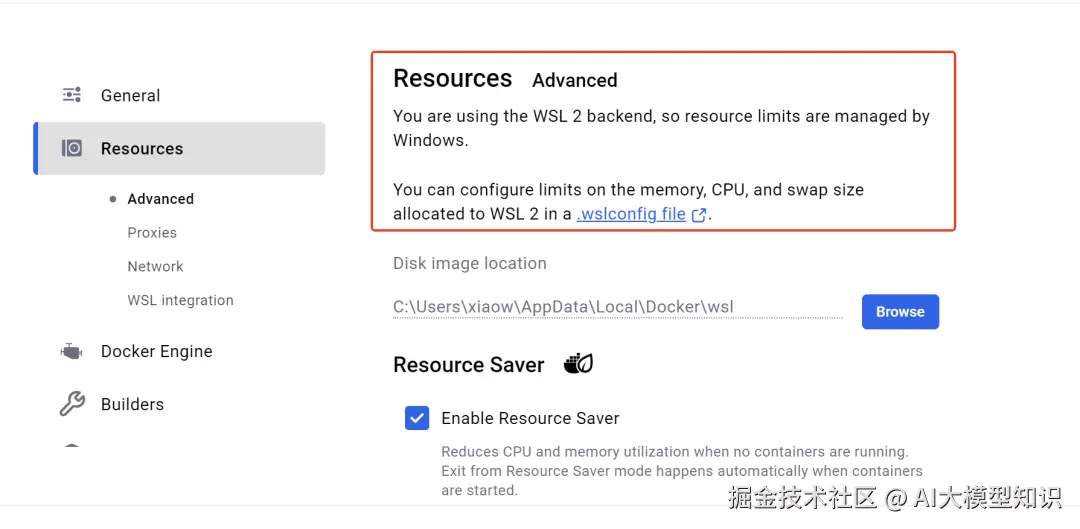The image size is (1080, 529).
Task: Select the Resources label in sidebar
Action: [x=142, y=149]
